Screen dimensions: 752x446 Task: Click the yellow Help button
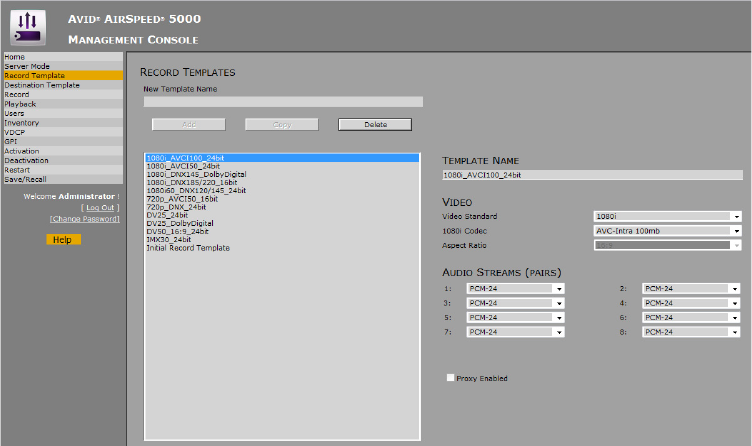pos(63,240)
